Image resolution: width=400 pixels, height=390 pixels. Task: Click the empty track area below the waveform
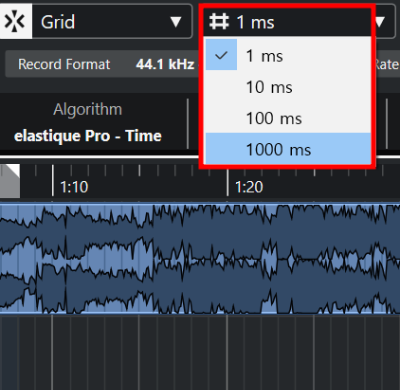pyautogui.click(x=200, y=352)
